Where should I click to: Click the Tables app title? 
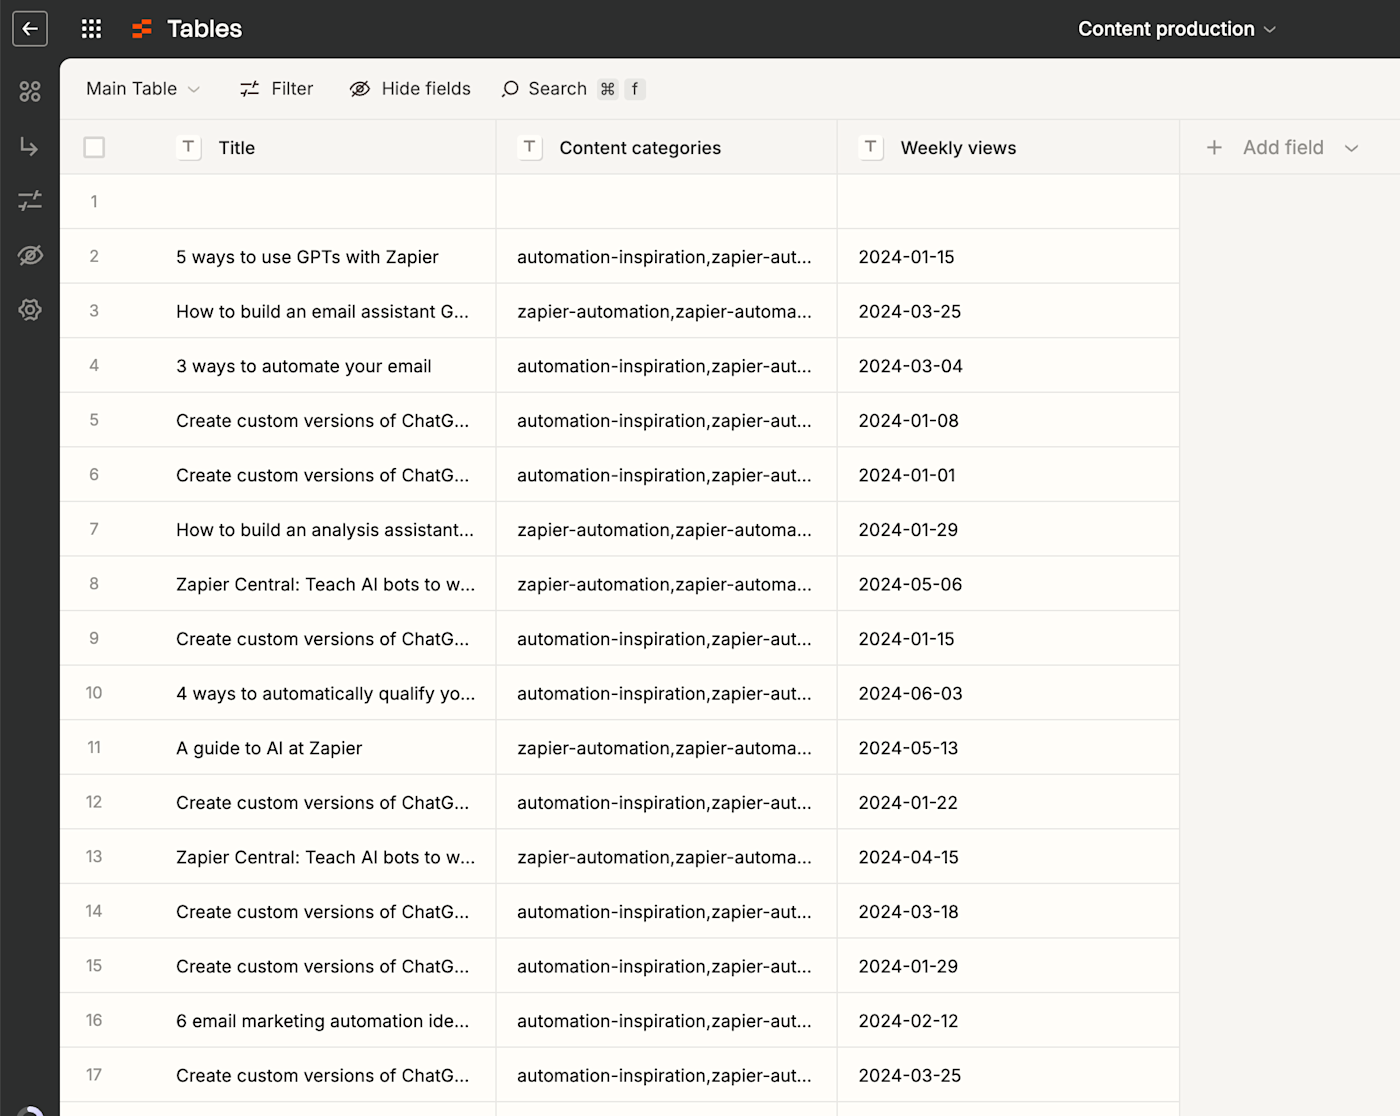[x=205, y=29]
